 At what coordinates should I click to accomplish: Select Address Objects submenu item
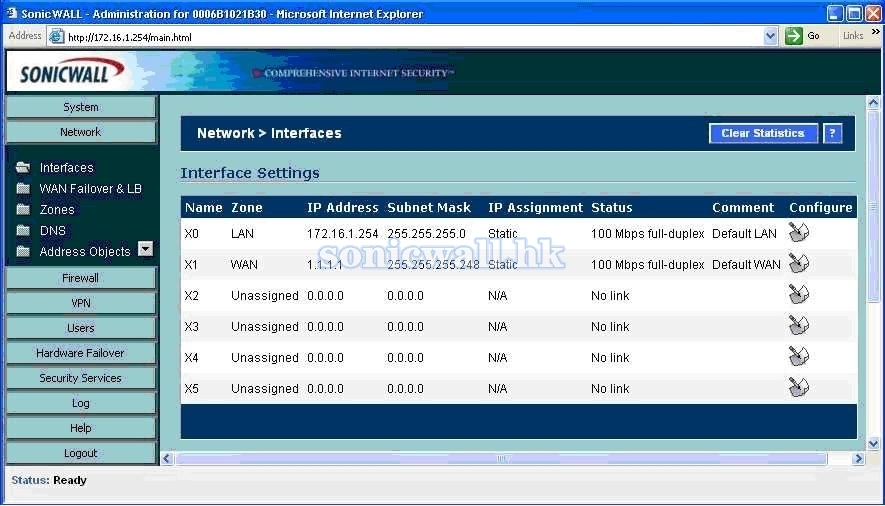[x=85, y=252]
